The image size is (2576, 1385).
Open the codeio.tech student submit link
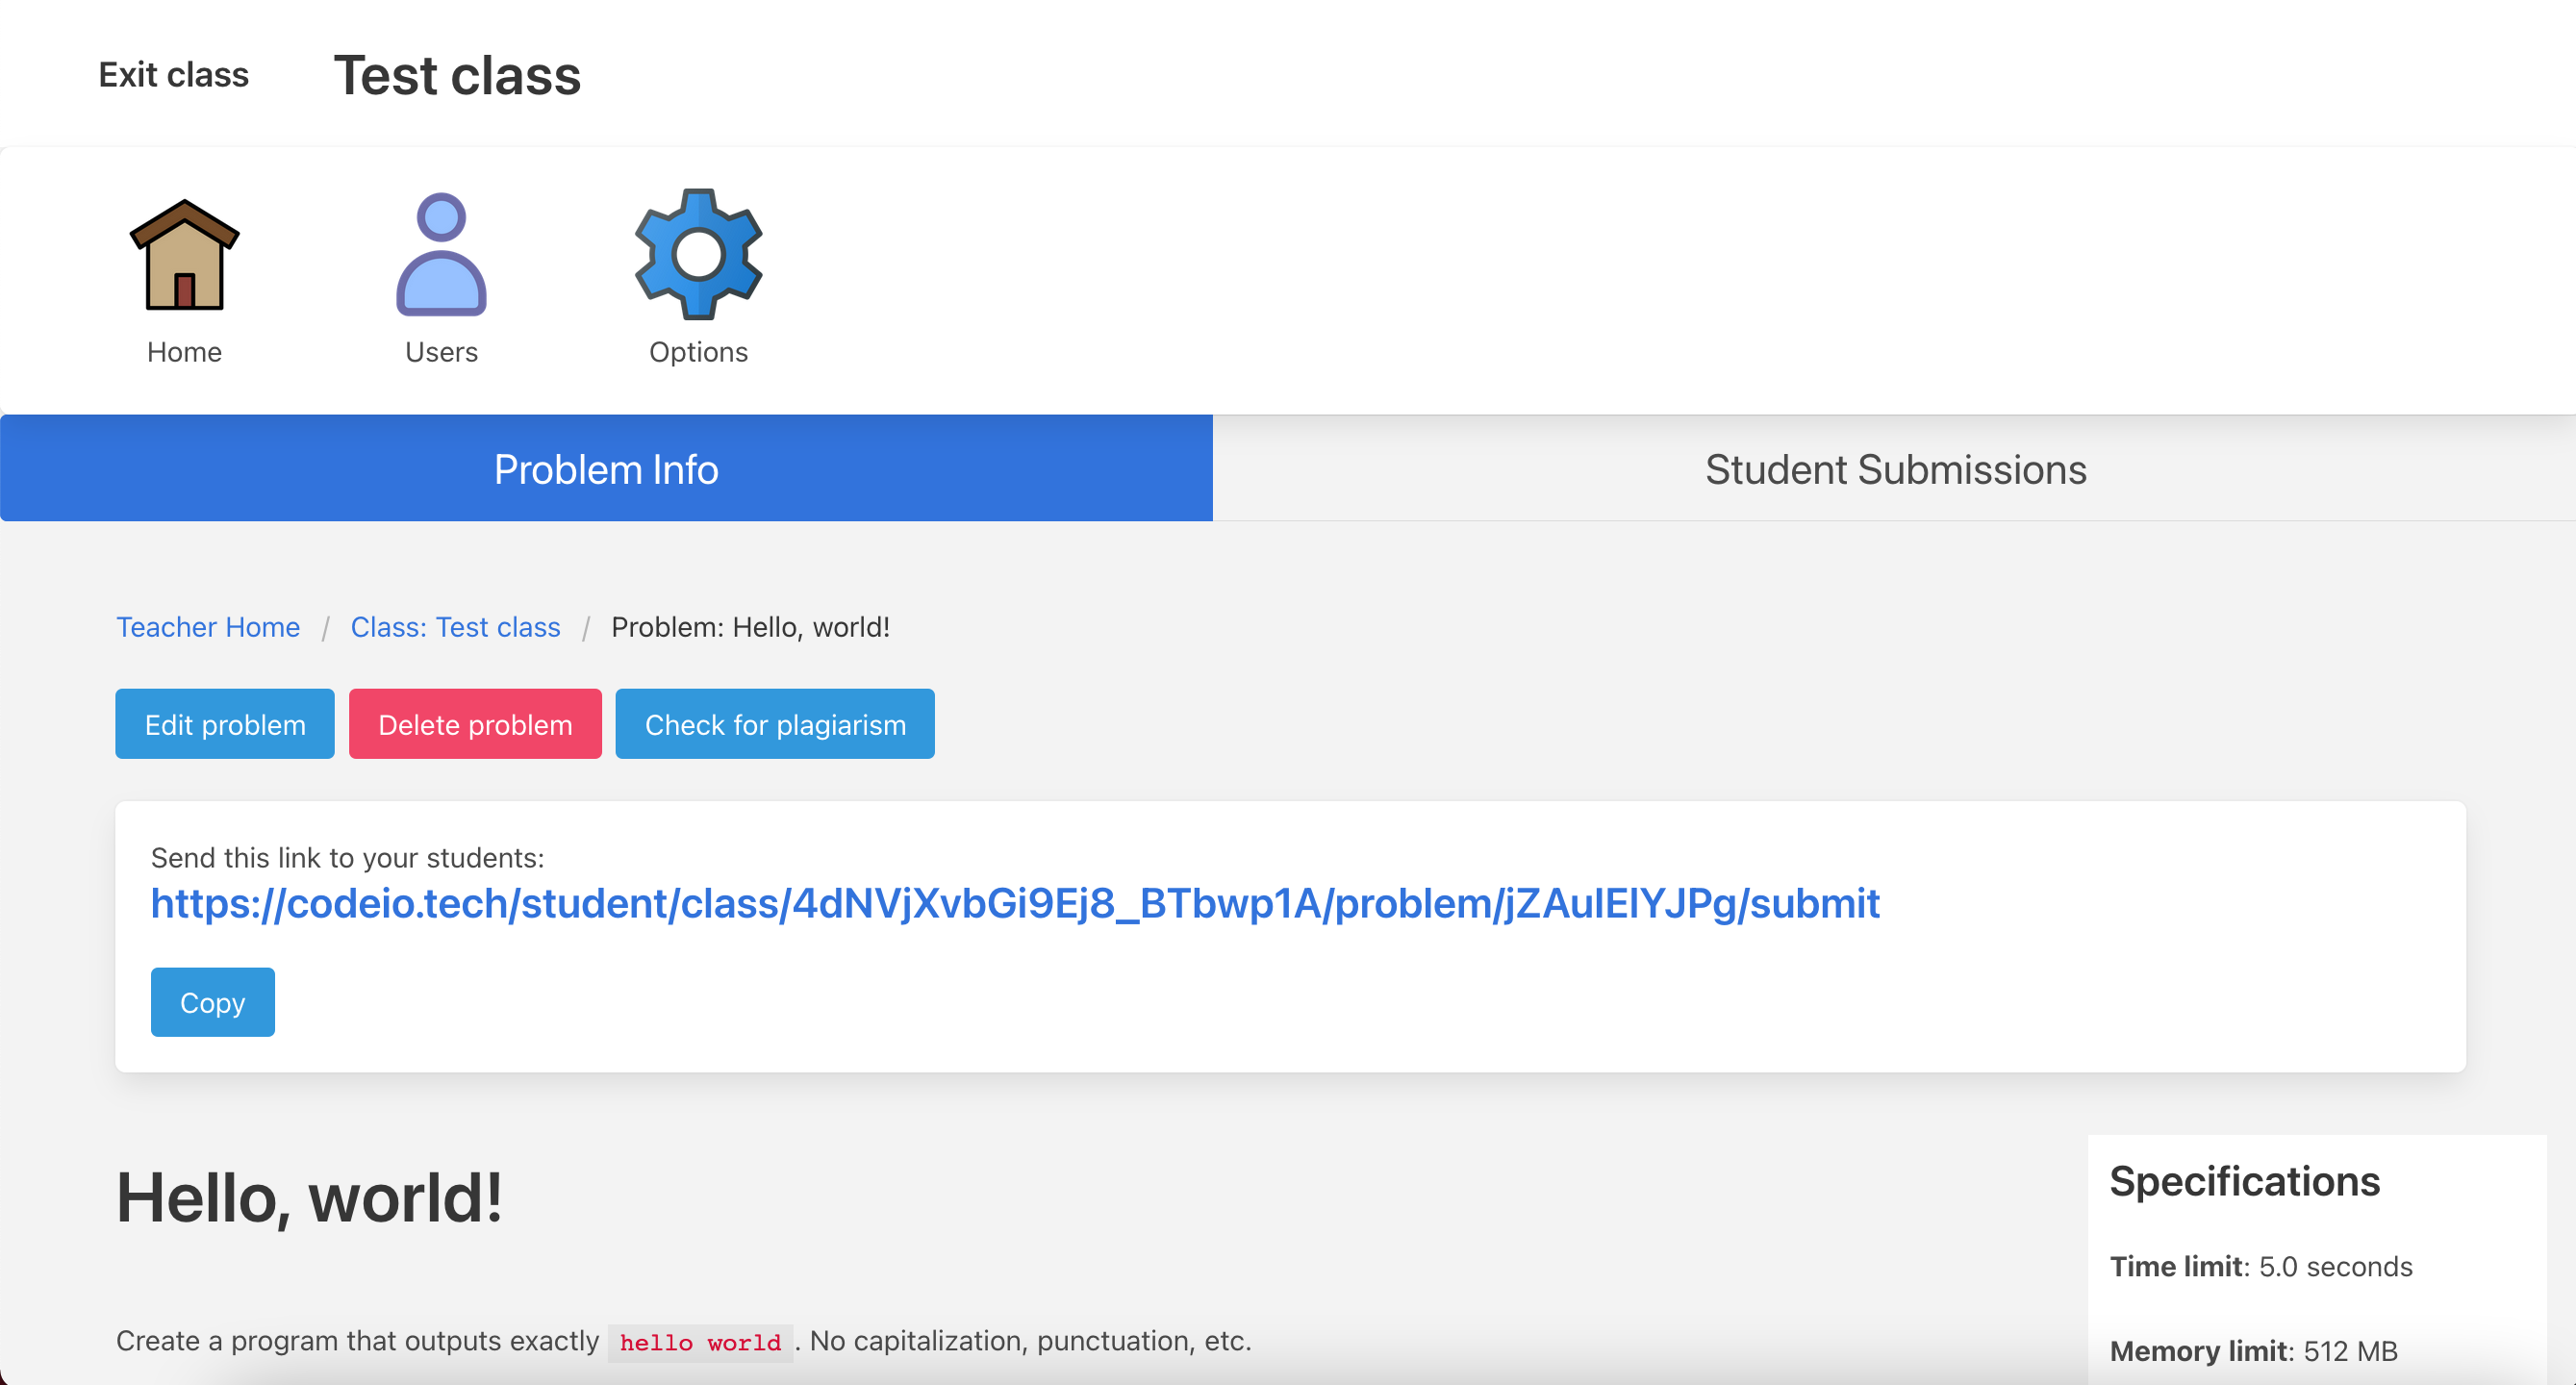(x=1015, y=903)
